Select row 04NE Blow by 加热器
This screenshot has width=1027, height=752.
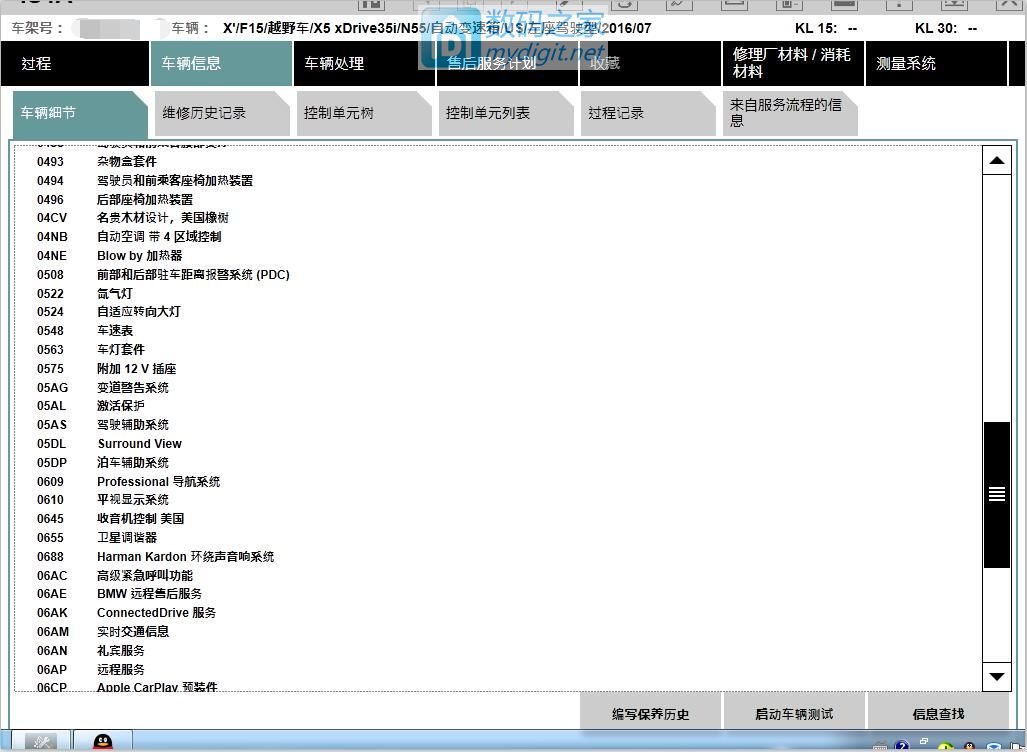[x=109, y=255]
